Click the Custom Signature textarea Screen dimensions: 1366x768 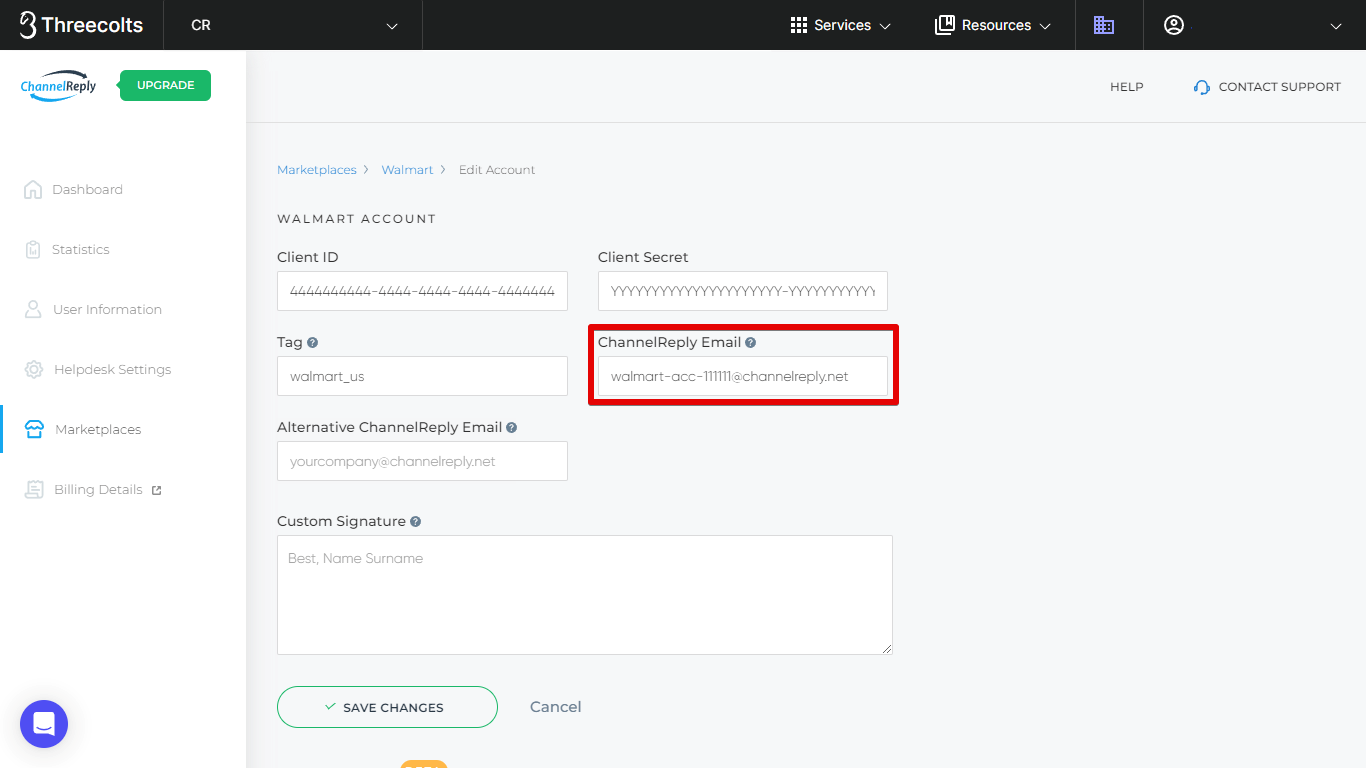tap(584, 595)
